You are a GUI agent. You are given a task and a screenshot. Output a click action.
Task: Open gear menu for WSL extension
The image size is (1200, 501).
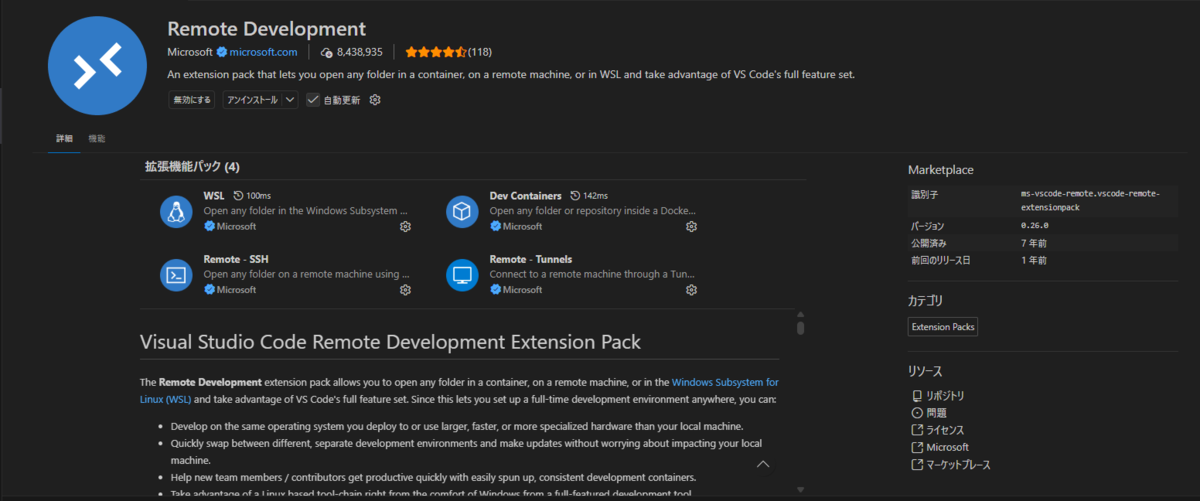405,227
